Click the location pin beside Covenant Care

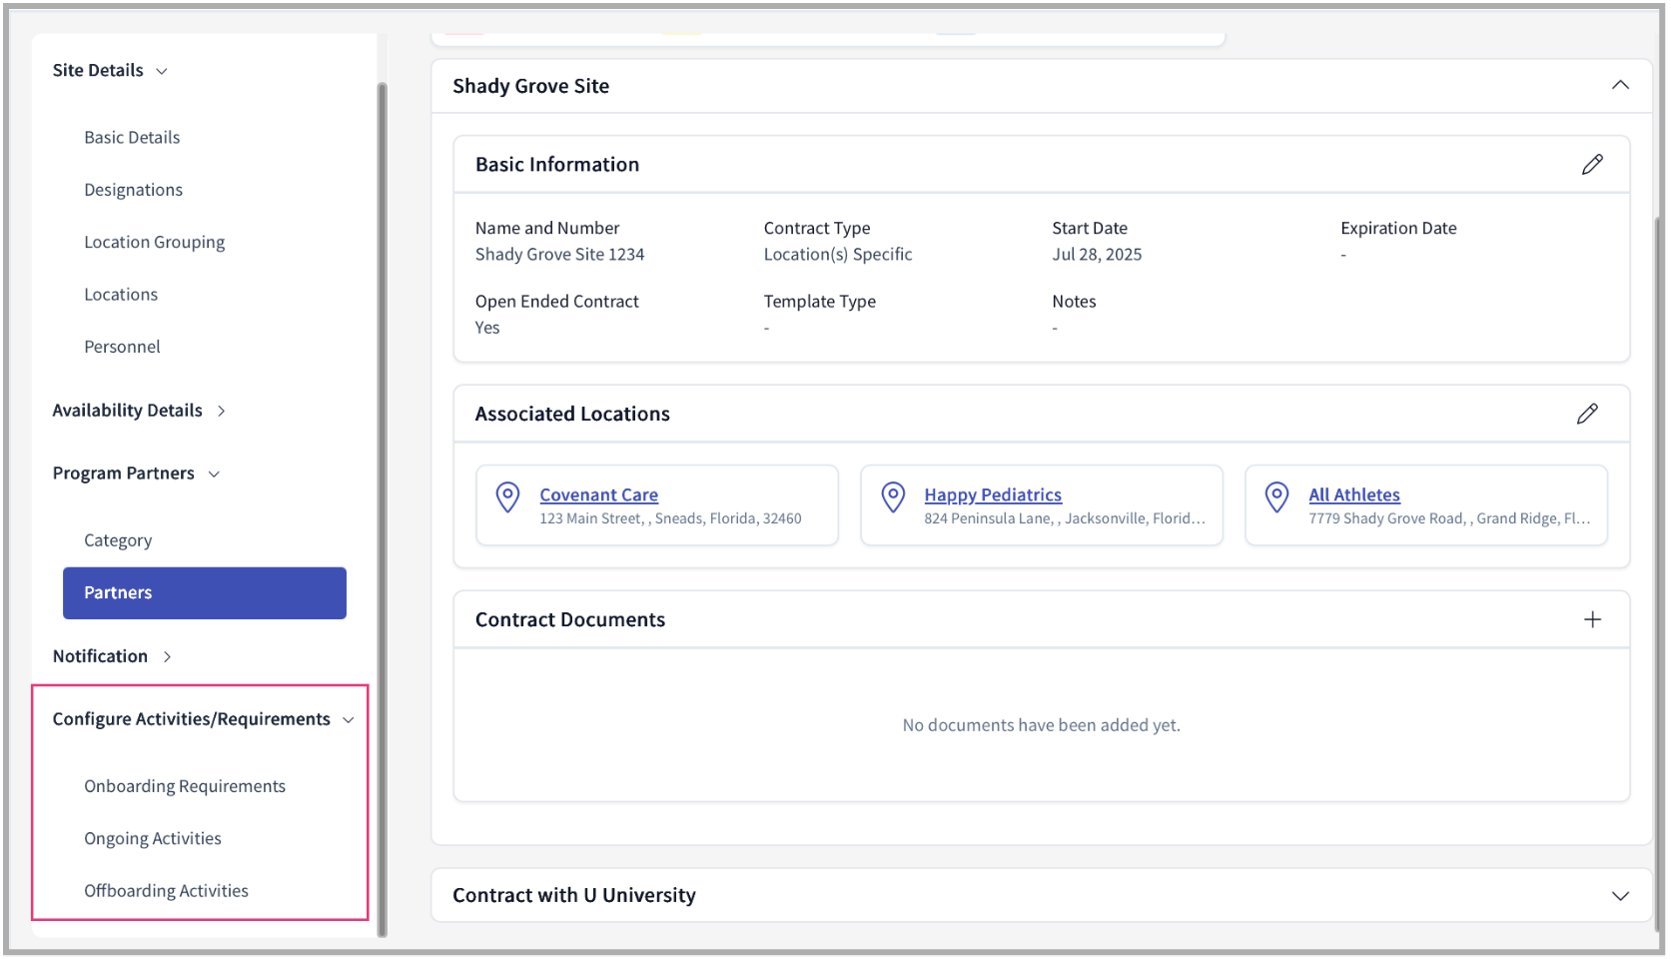507,496
